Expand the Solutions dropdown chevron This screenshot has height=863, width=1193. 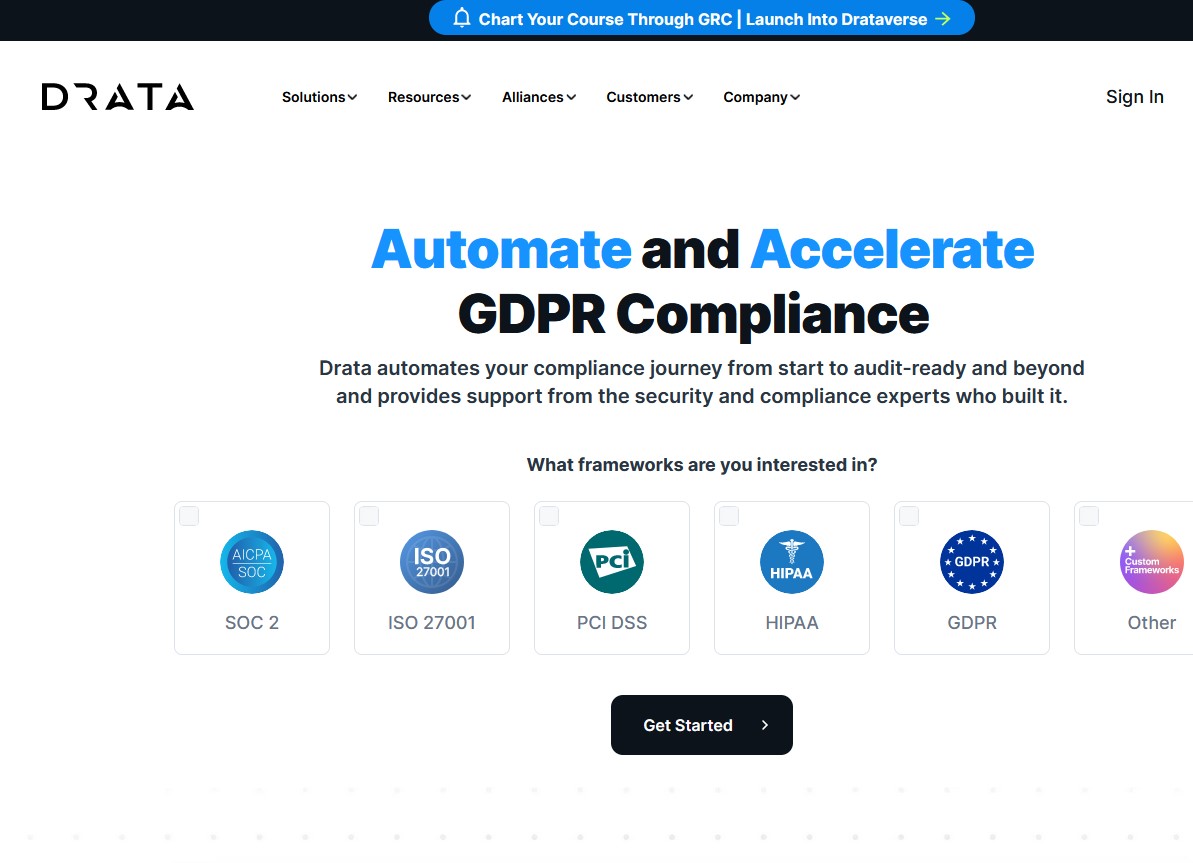coord(352,97)
